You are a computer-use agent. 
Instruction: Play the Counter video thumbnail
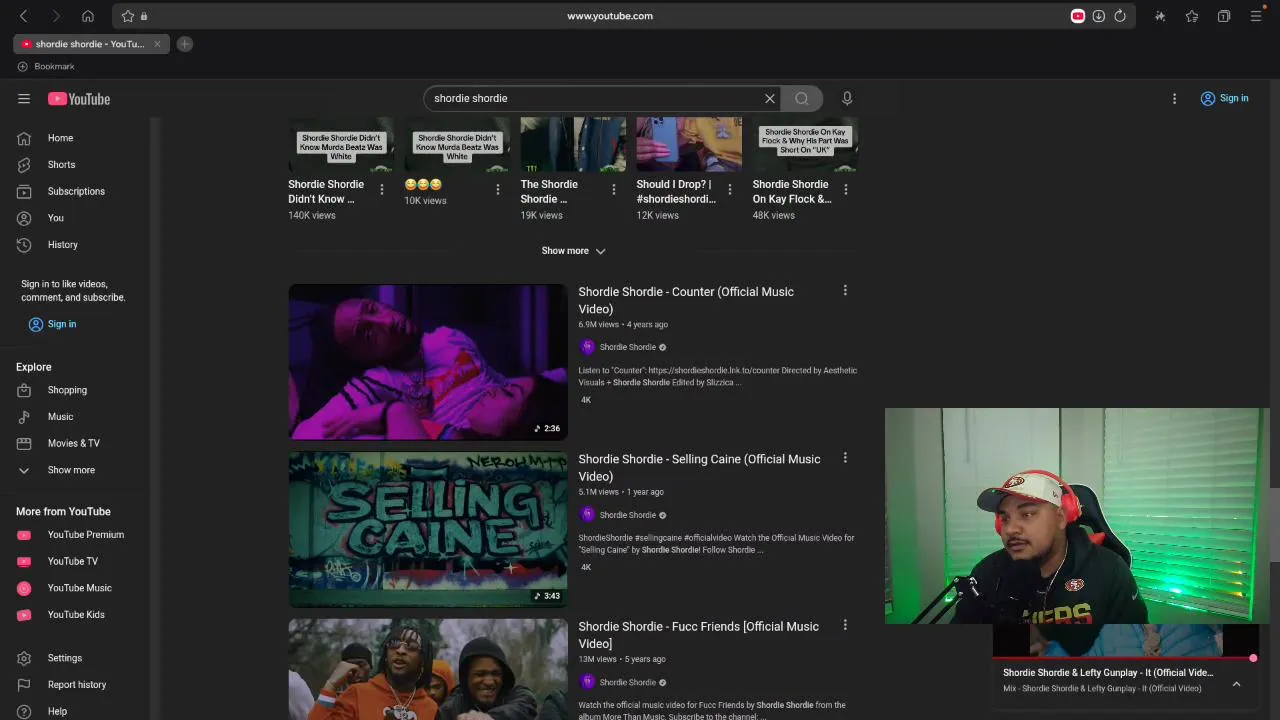[428, 362]
